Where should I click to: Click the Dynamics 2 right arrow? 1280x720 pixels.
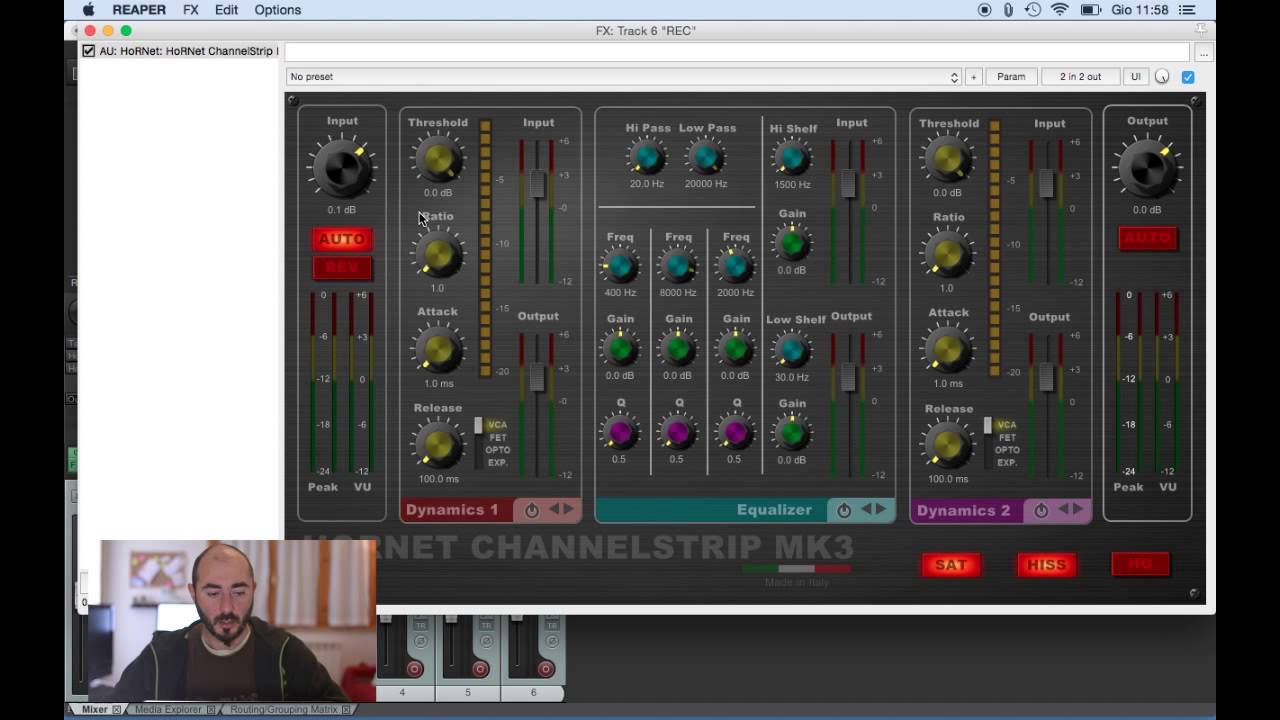point(1078,509)
